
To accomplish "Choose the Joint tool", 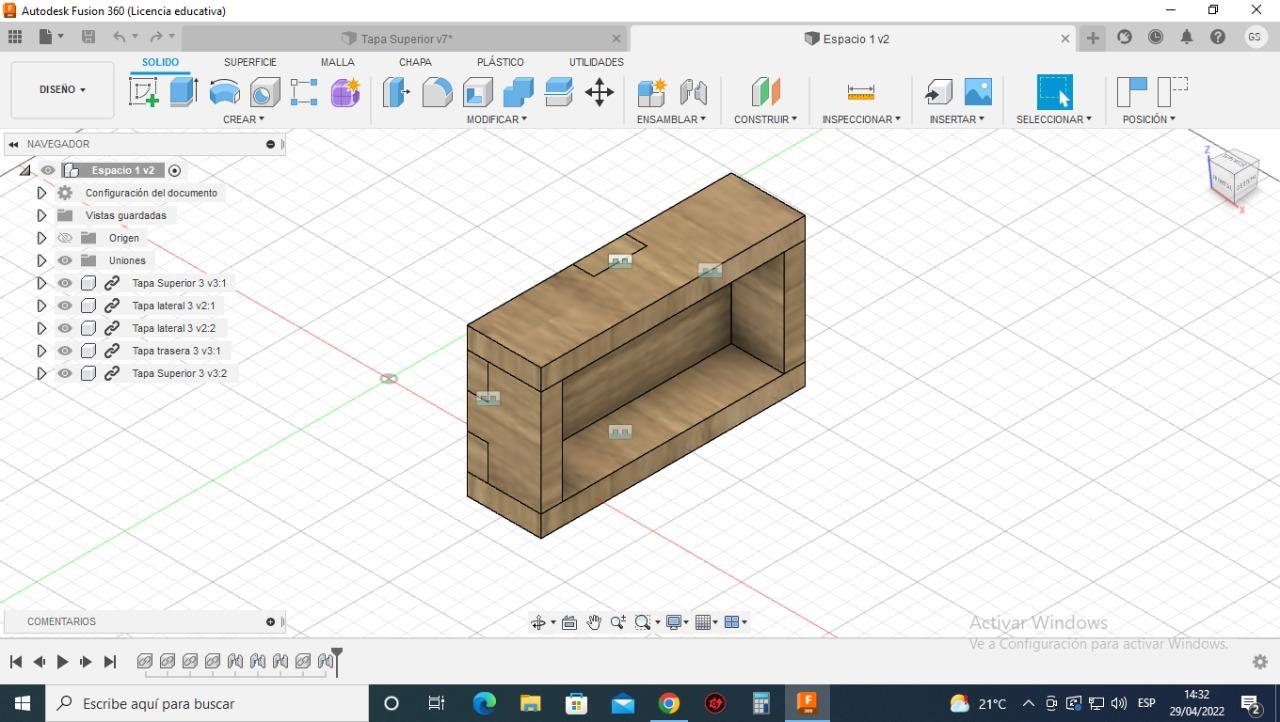I will pyautogui.click(x=693, y=92).
